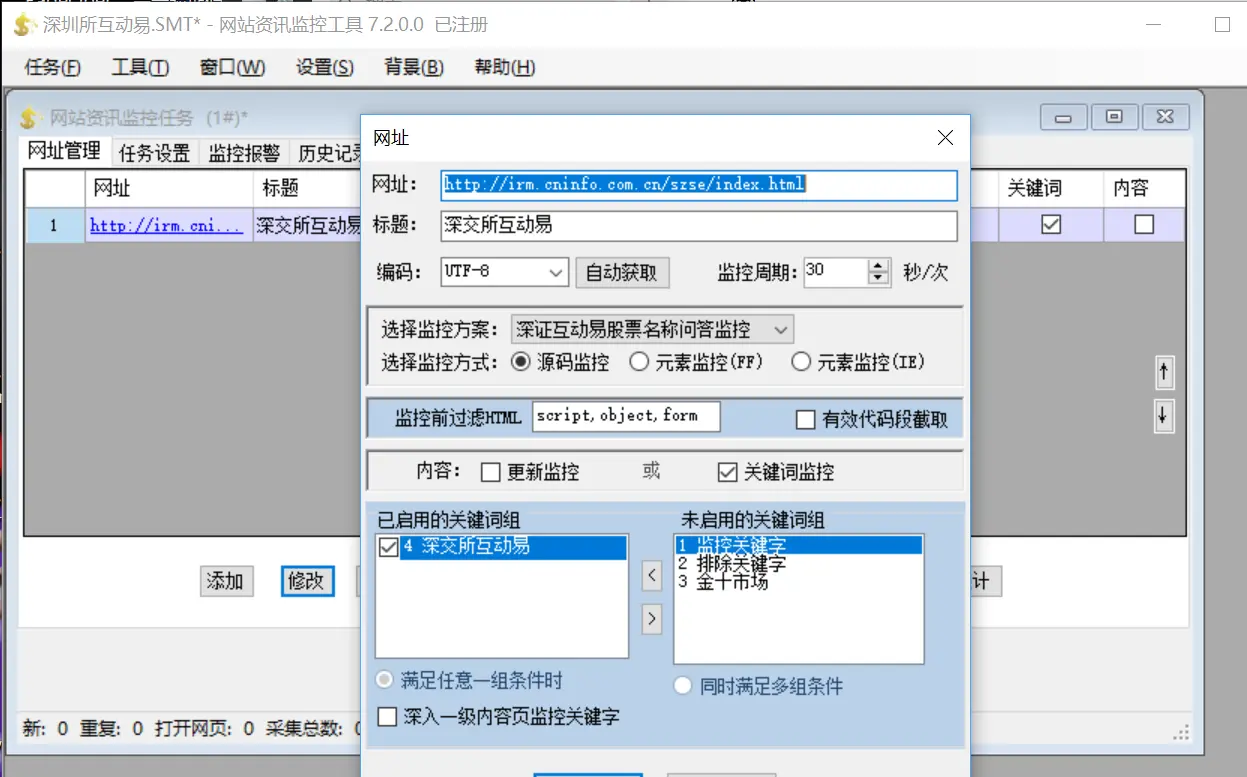The height and width of the screenshot is (777, 1247).
Task: Switch to the 网址管理 tab
Action: [x=64, y=151]
